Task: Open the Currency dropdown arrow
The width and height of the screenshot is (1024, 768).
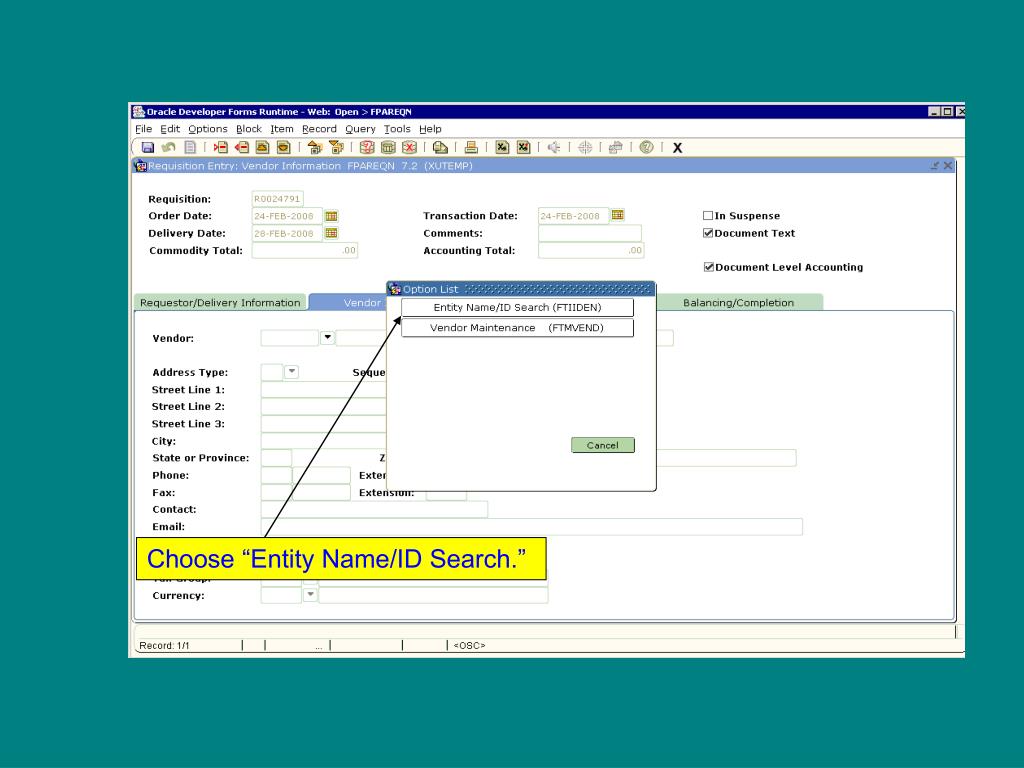Action: [310, 595]
